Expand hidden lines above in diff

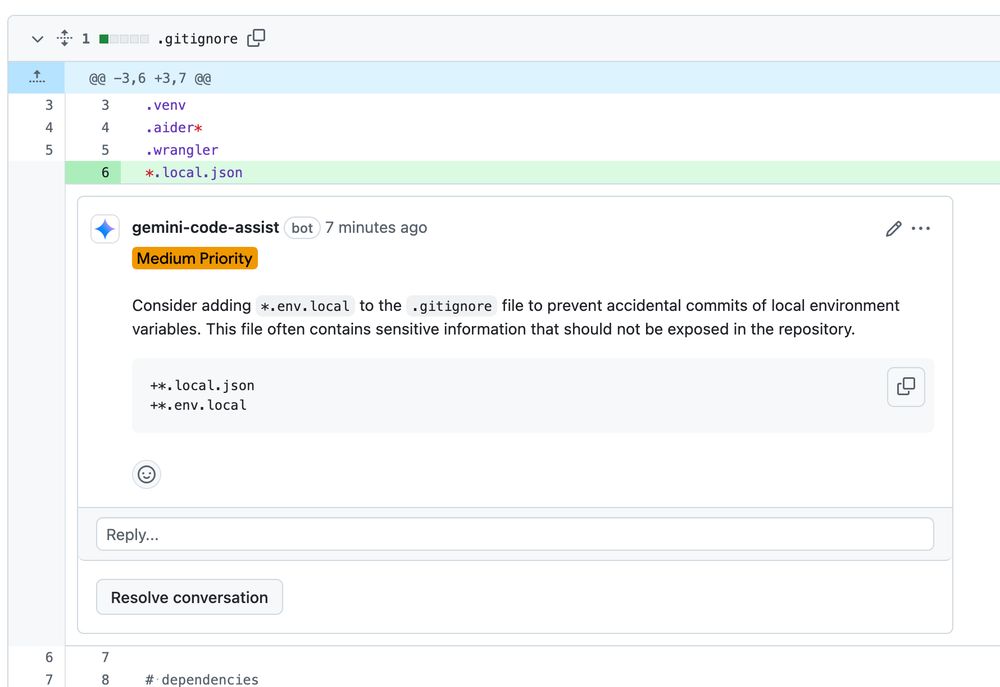(37, 78)
